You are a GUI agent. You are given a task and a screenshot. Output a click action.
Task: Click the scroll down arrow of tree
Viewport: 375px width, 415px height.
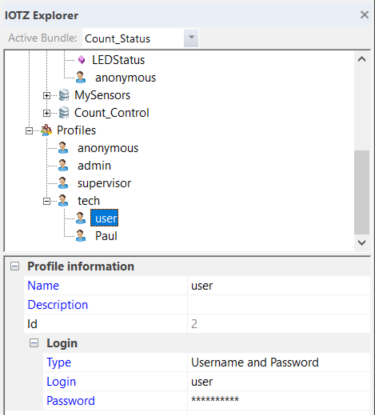pyautogui.click(x=362, y=243)
